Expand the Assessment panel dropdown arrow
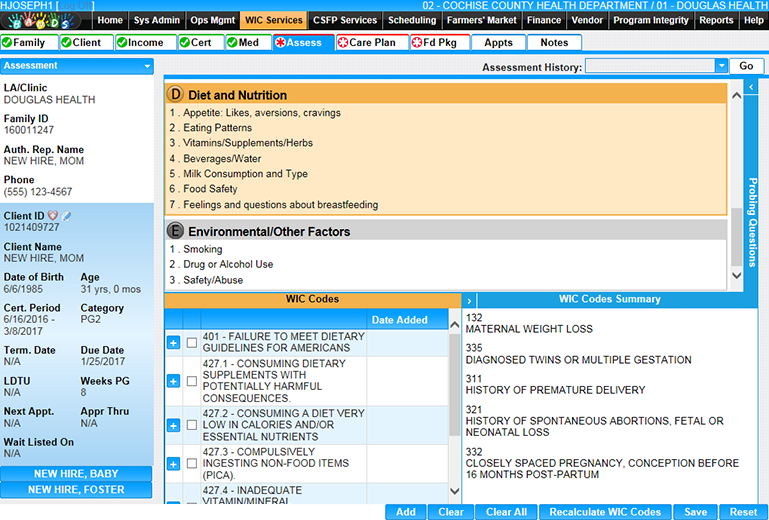Screen dimensions: 769x520 click(x=147, y=66)
